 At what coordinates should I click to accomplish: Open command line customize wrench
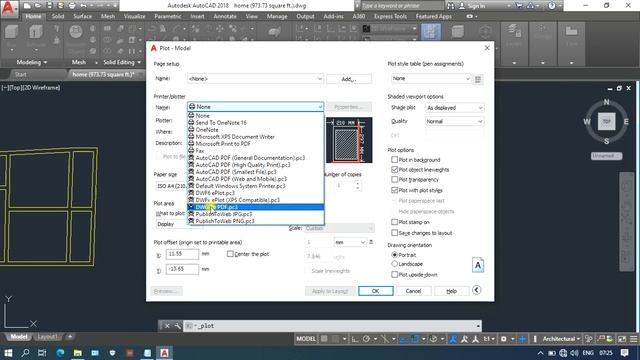(x=177, y=326)
